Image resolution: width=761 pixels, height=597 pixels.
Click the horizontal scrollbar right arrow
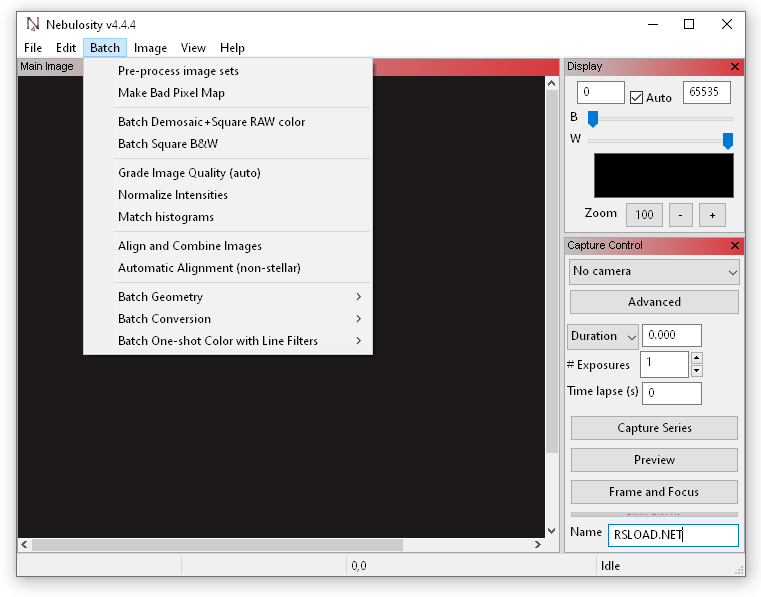coord(538,545)
